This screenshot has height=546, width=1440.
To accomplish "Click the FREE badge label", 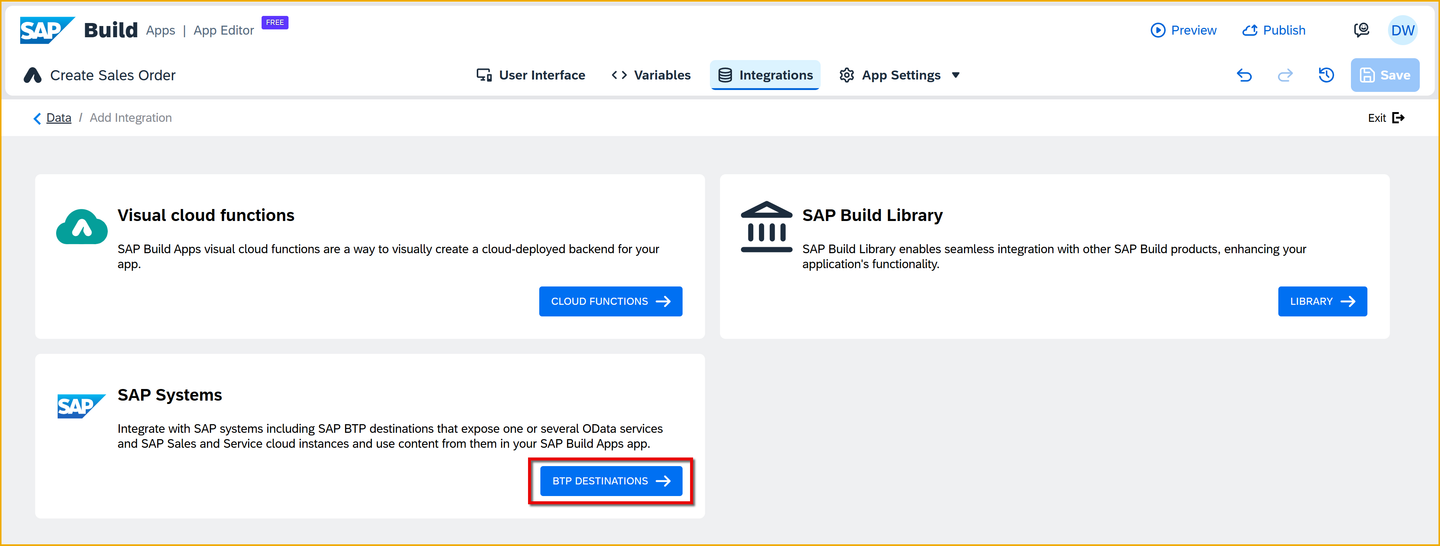I will (x=275, y=22).
